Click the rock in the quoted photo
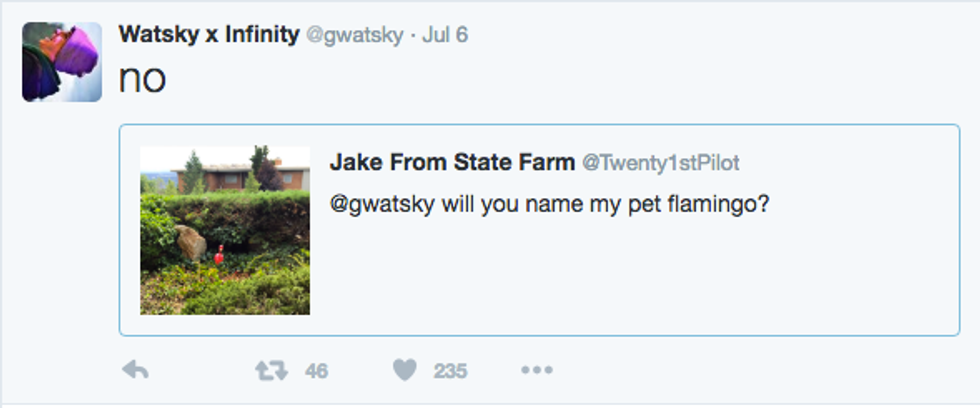This screenshot has width=980, height=408. click(x=191, y=242)
